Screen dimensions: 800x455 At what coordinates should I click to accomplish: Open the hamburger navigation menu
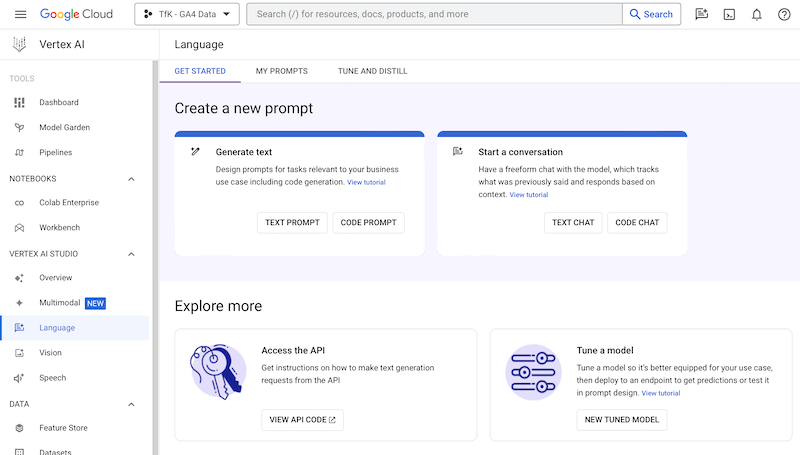[x=20, y=14]
